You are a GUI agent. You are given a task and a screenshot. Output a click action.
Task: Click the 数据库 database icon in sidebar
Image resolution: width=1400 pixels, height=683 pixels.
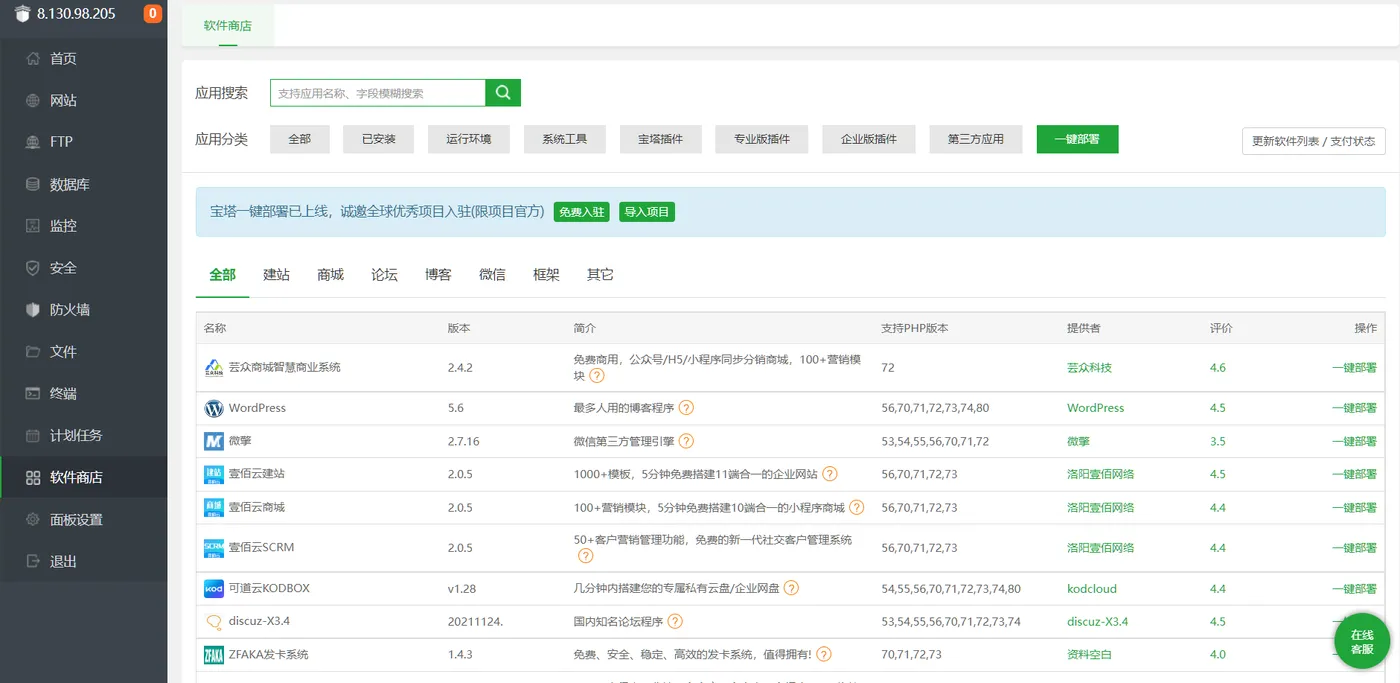33,184
